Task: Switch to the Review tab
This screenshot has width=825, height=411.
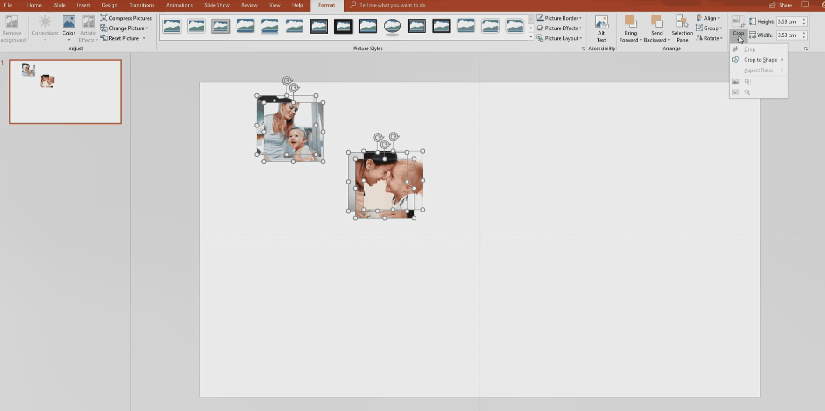Action: (x=249, y=5)
